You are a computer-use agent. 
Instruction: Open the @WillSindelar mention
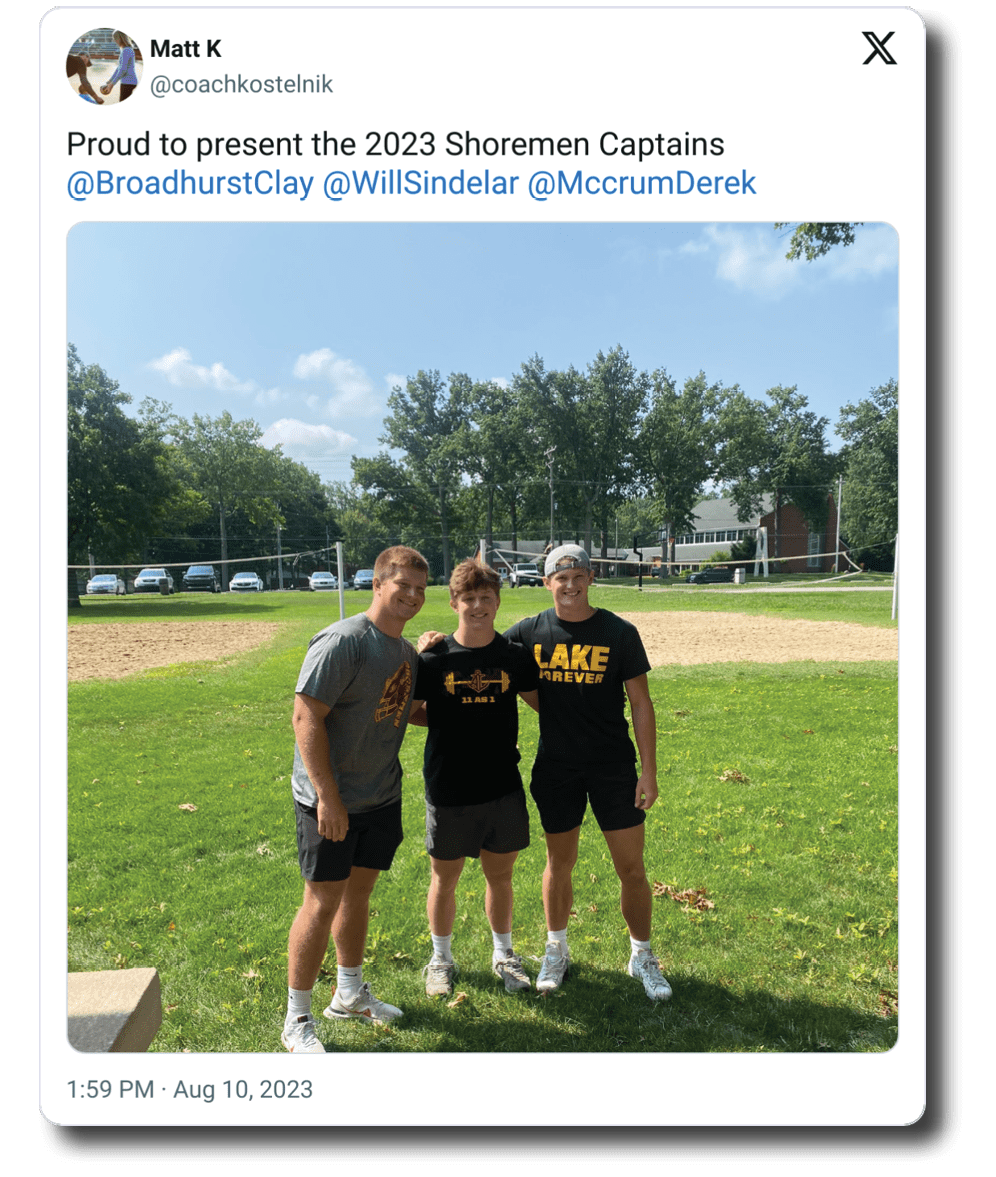click(420, 184)
